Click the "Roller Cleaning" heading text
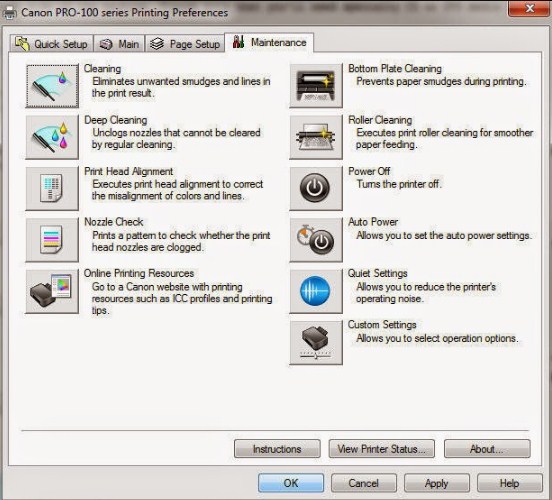This screenshot has height=500, width=552. 380,120
